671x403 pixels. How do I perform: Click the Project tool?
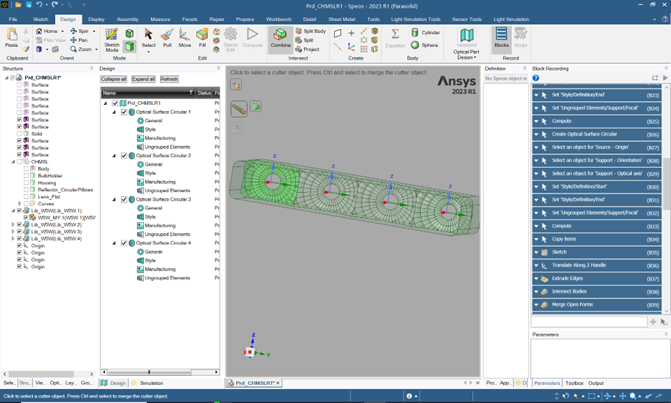pyautogui.click(x=307, y=49)
